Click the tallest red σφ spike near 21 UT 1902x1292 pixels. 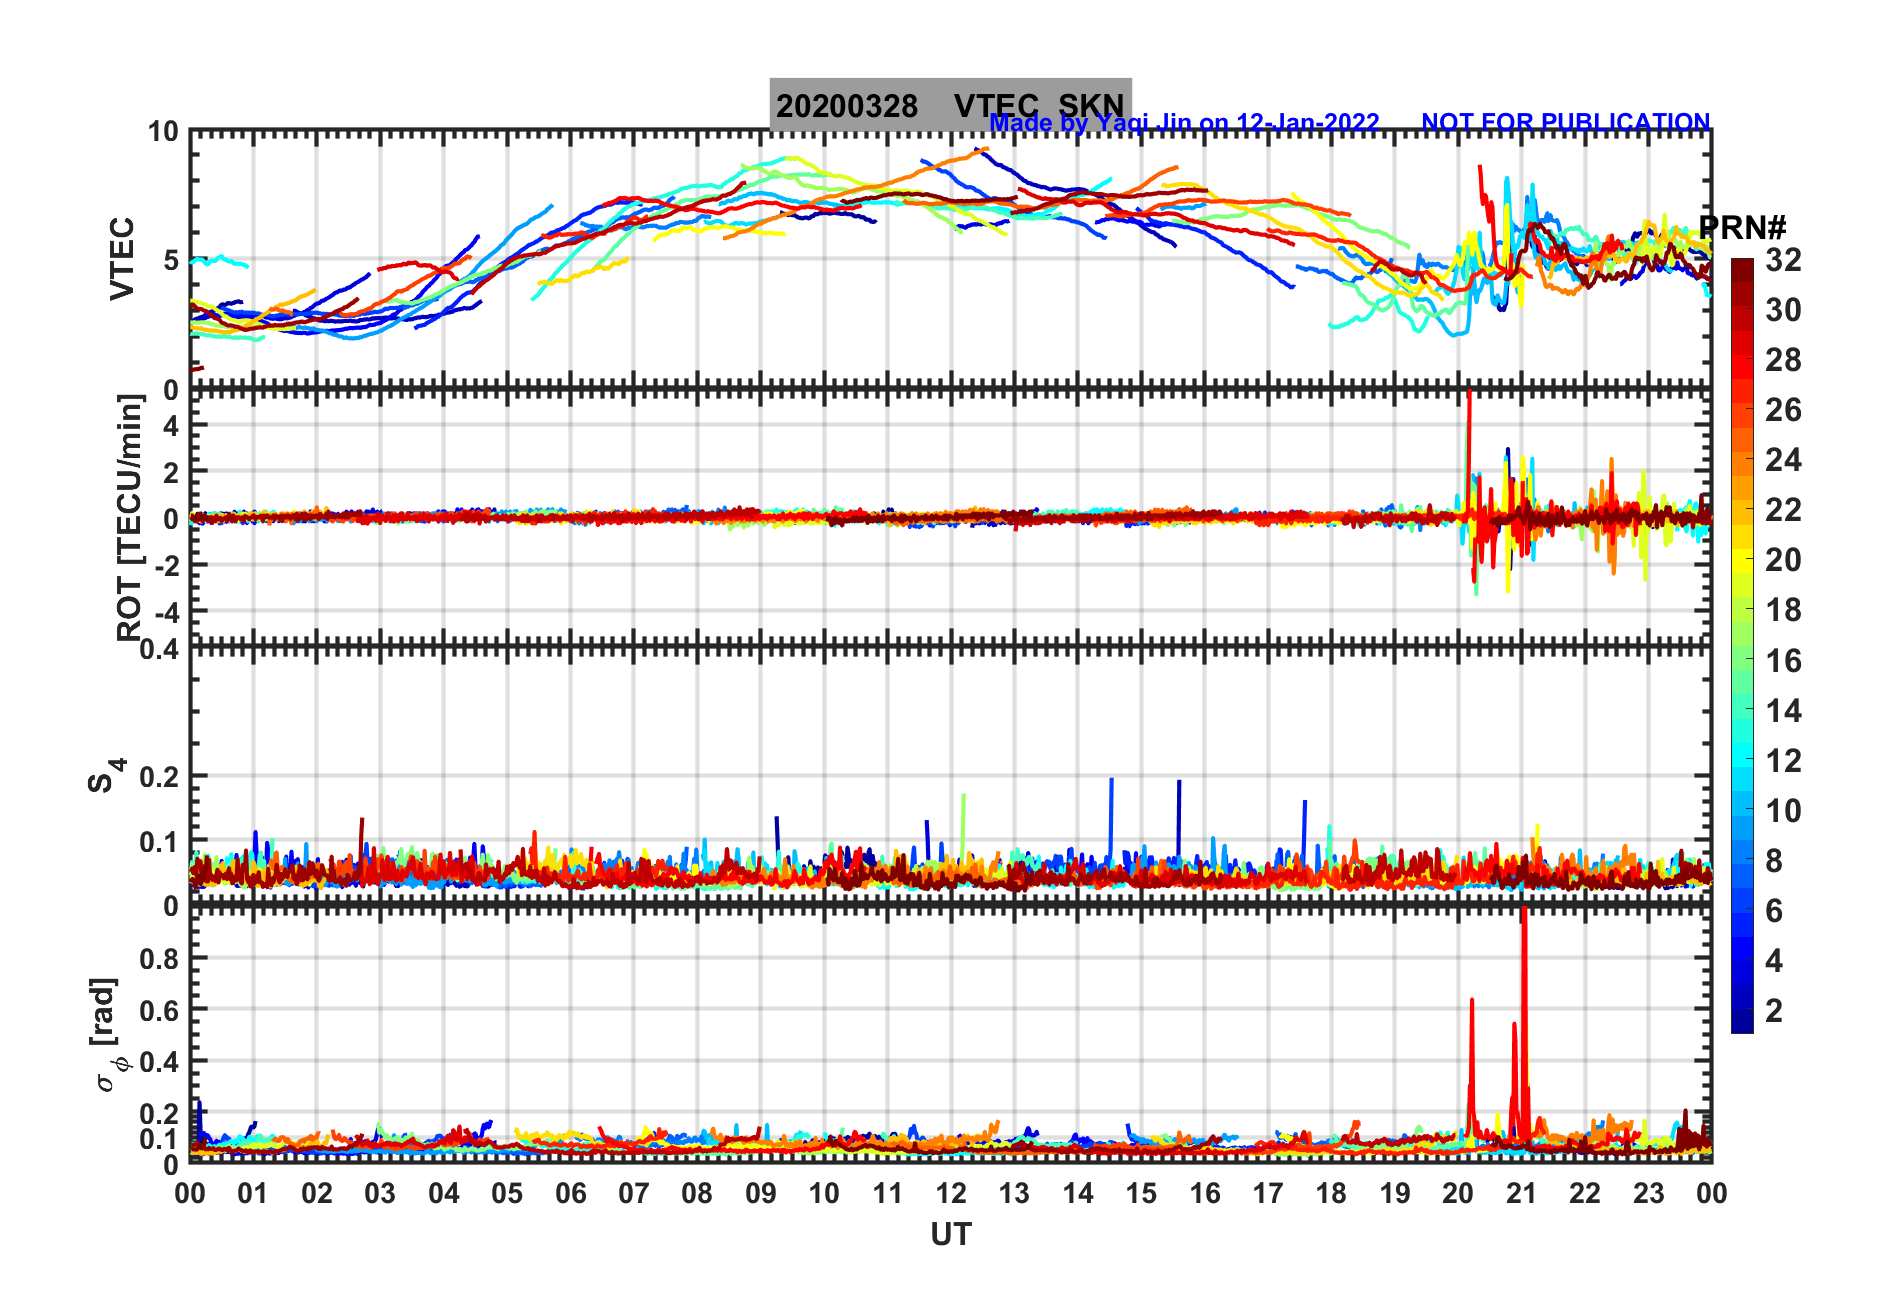click(x=1524, y=1020)
